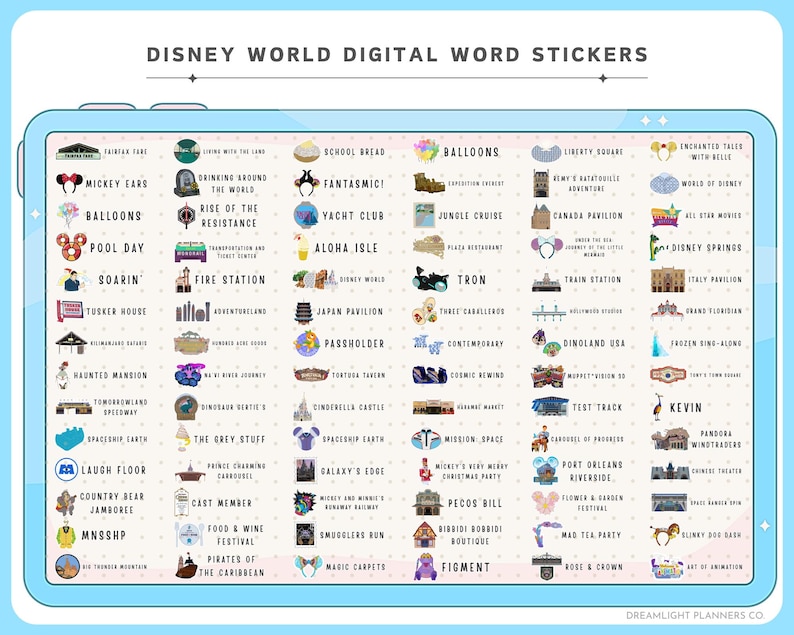Select the "Soarin'" word label
Screen dimensions: 794x635
pos(121,280)
